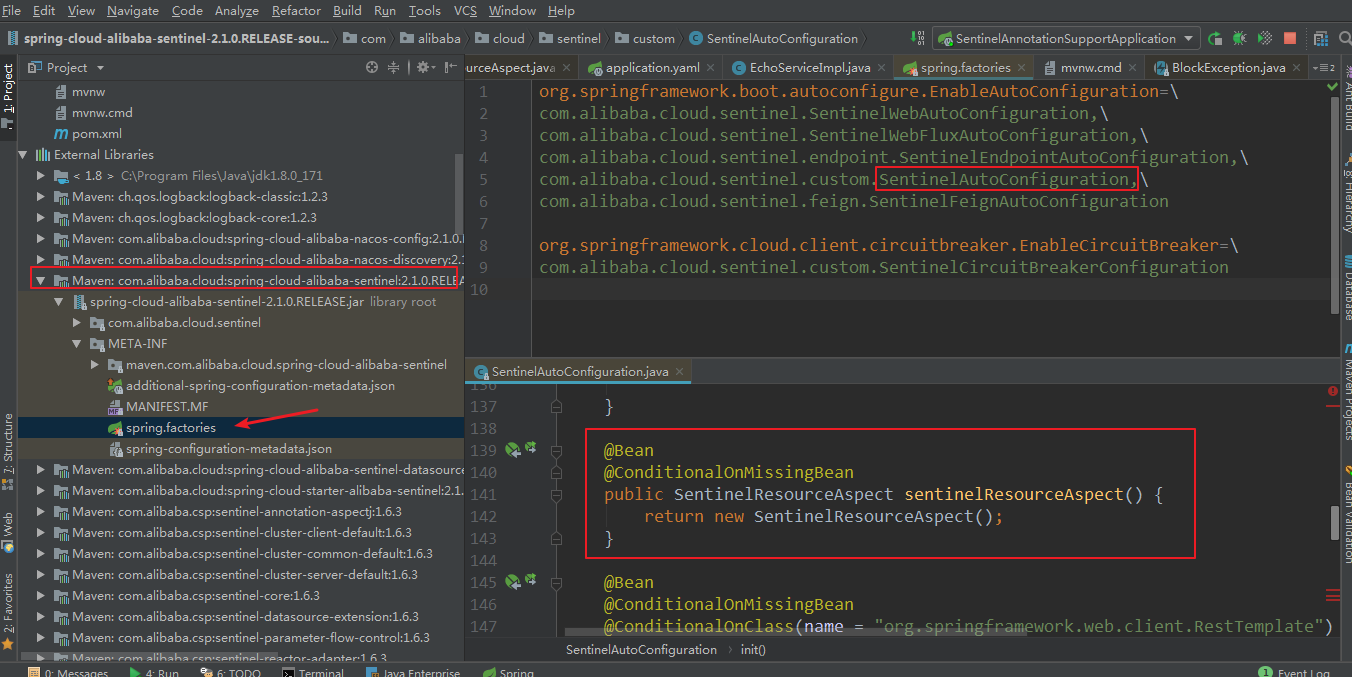The image size is (1352, 677).
Task: Open the Navigate menu
Action: [133, 10]
